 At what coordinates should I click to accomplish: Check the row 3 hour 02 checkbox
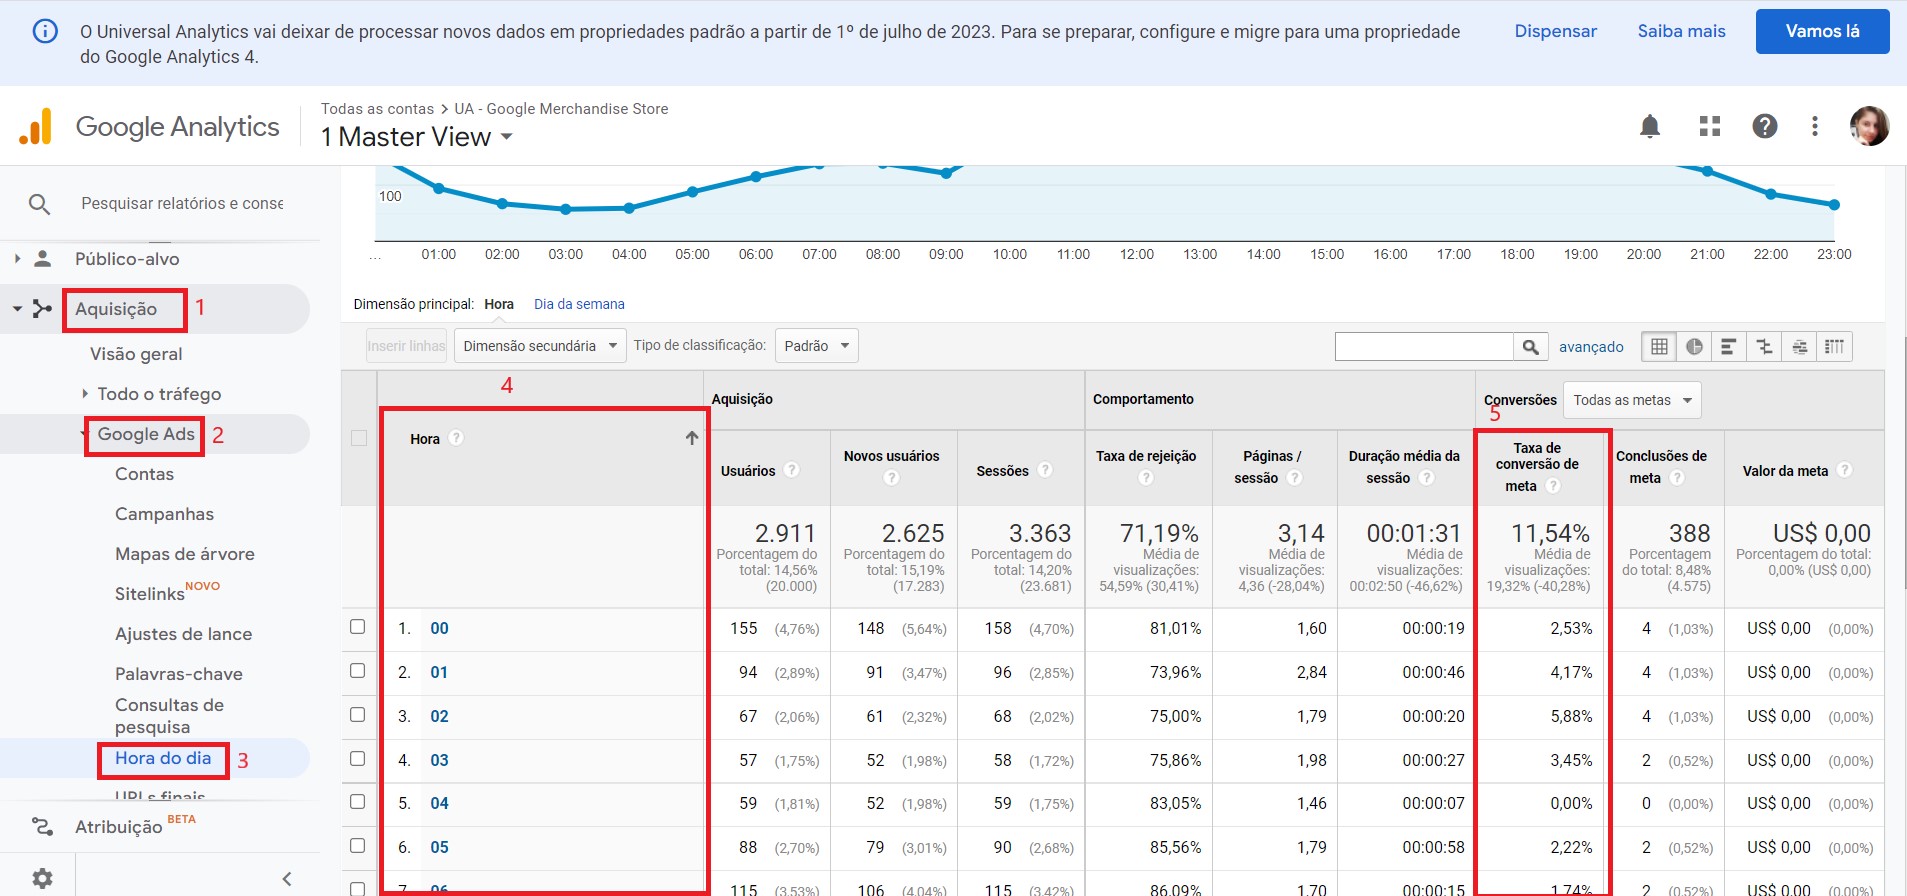pyautogui.click(x=358, y=715)
